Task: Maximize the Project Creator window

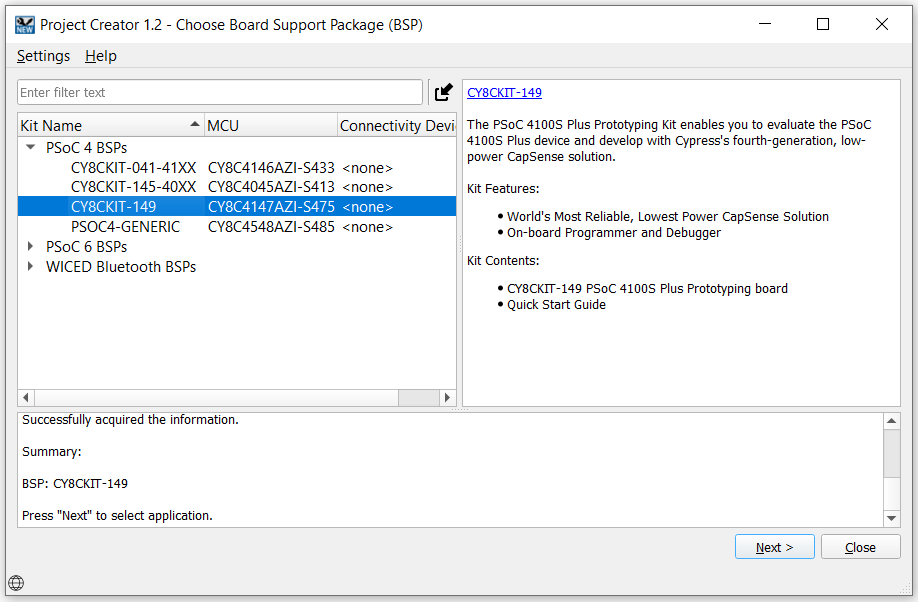Action: tap(823, 24)
